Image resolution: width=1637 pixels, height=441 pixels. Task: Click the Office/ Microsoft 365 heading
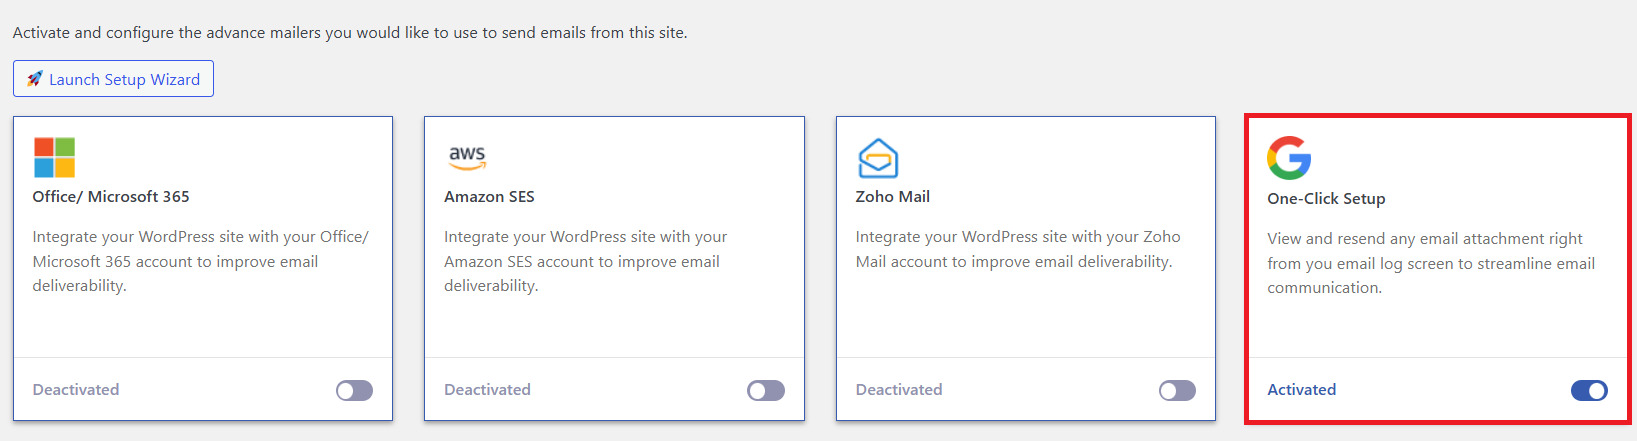pyautogui.click(x=111, y=197)
